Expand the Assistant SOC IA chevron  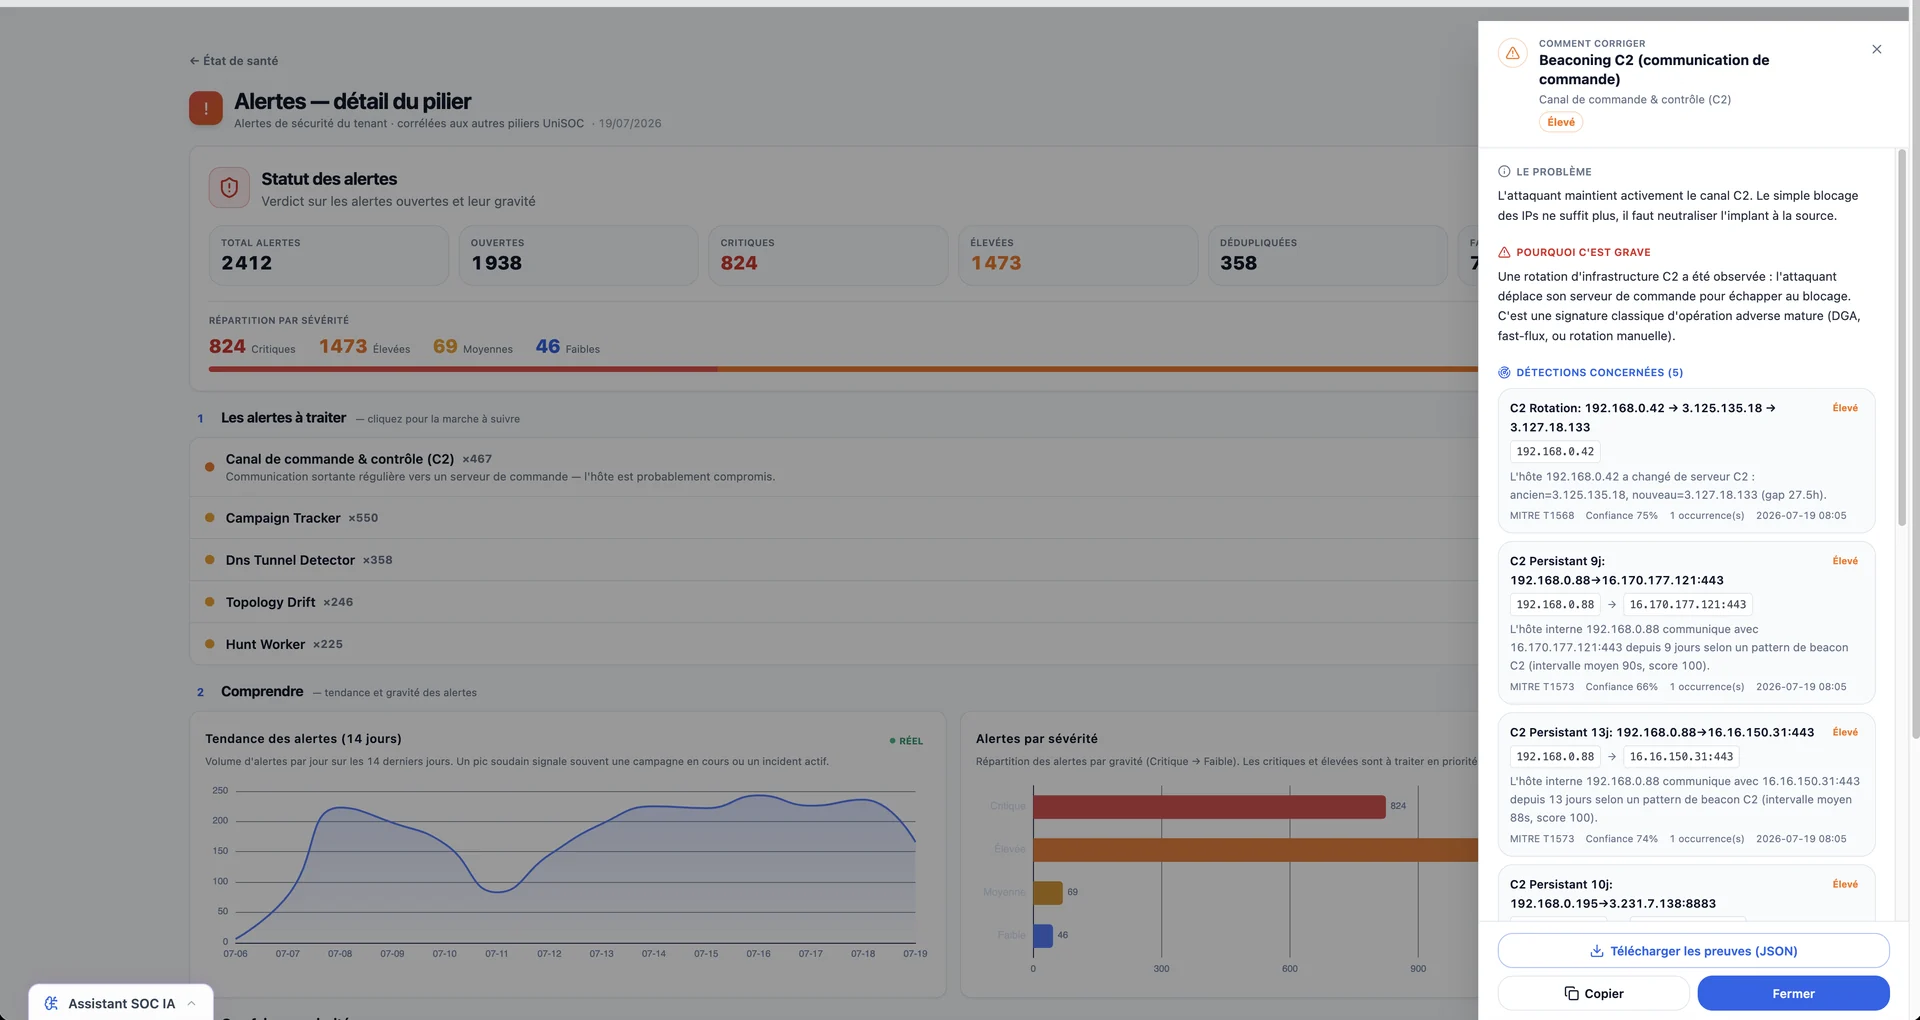click(x=191, y=1003)
